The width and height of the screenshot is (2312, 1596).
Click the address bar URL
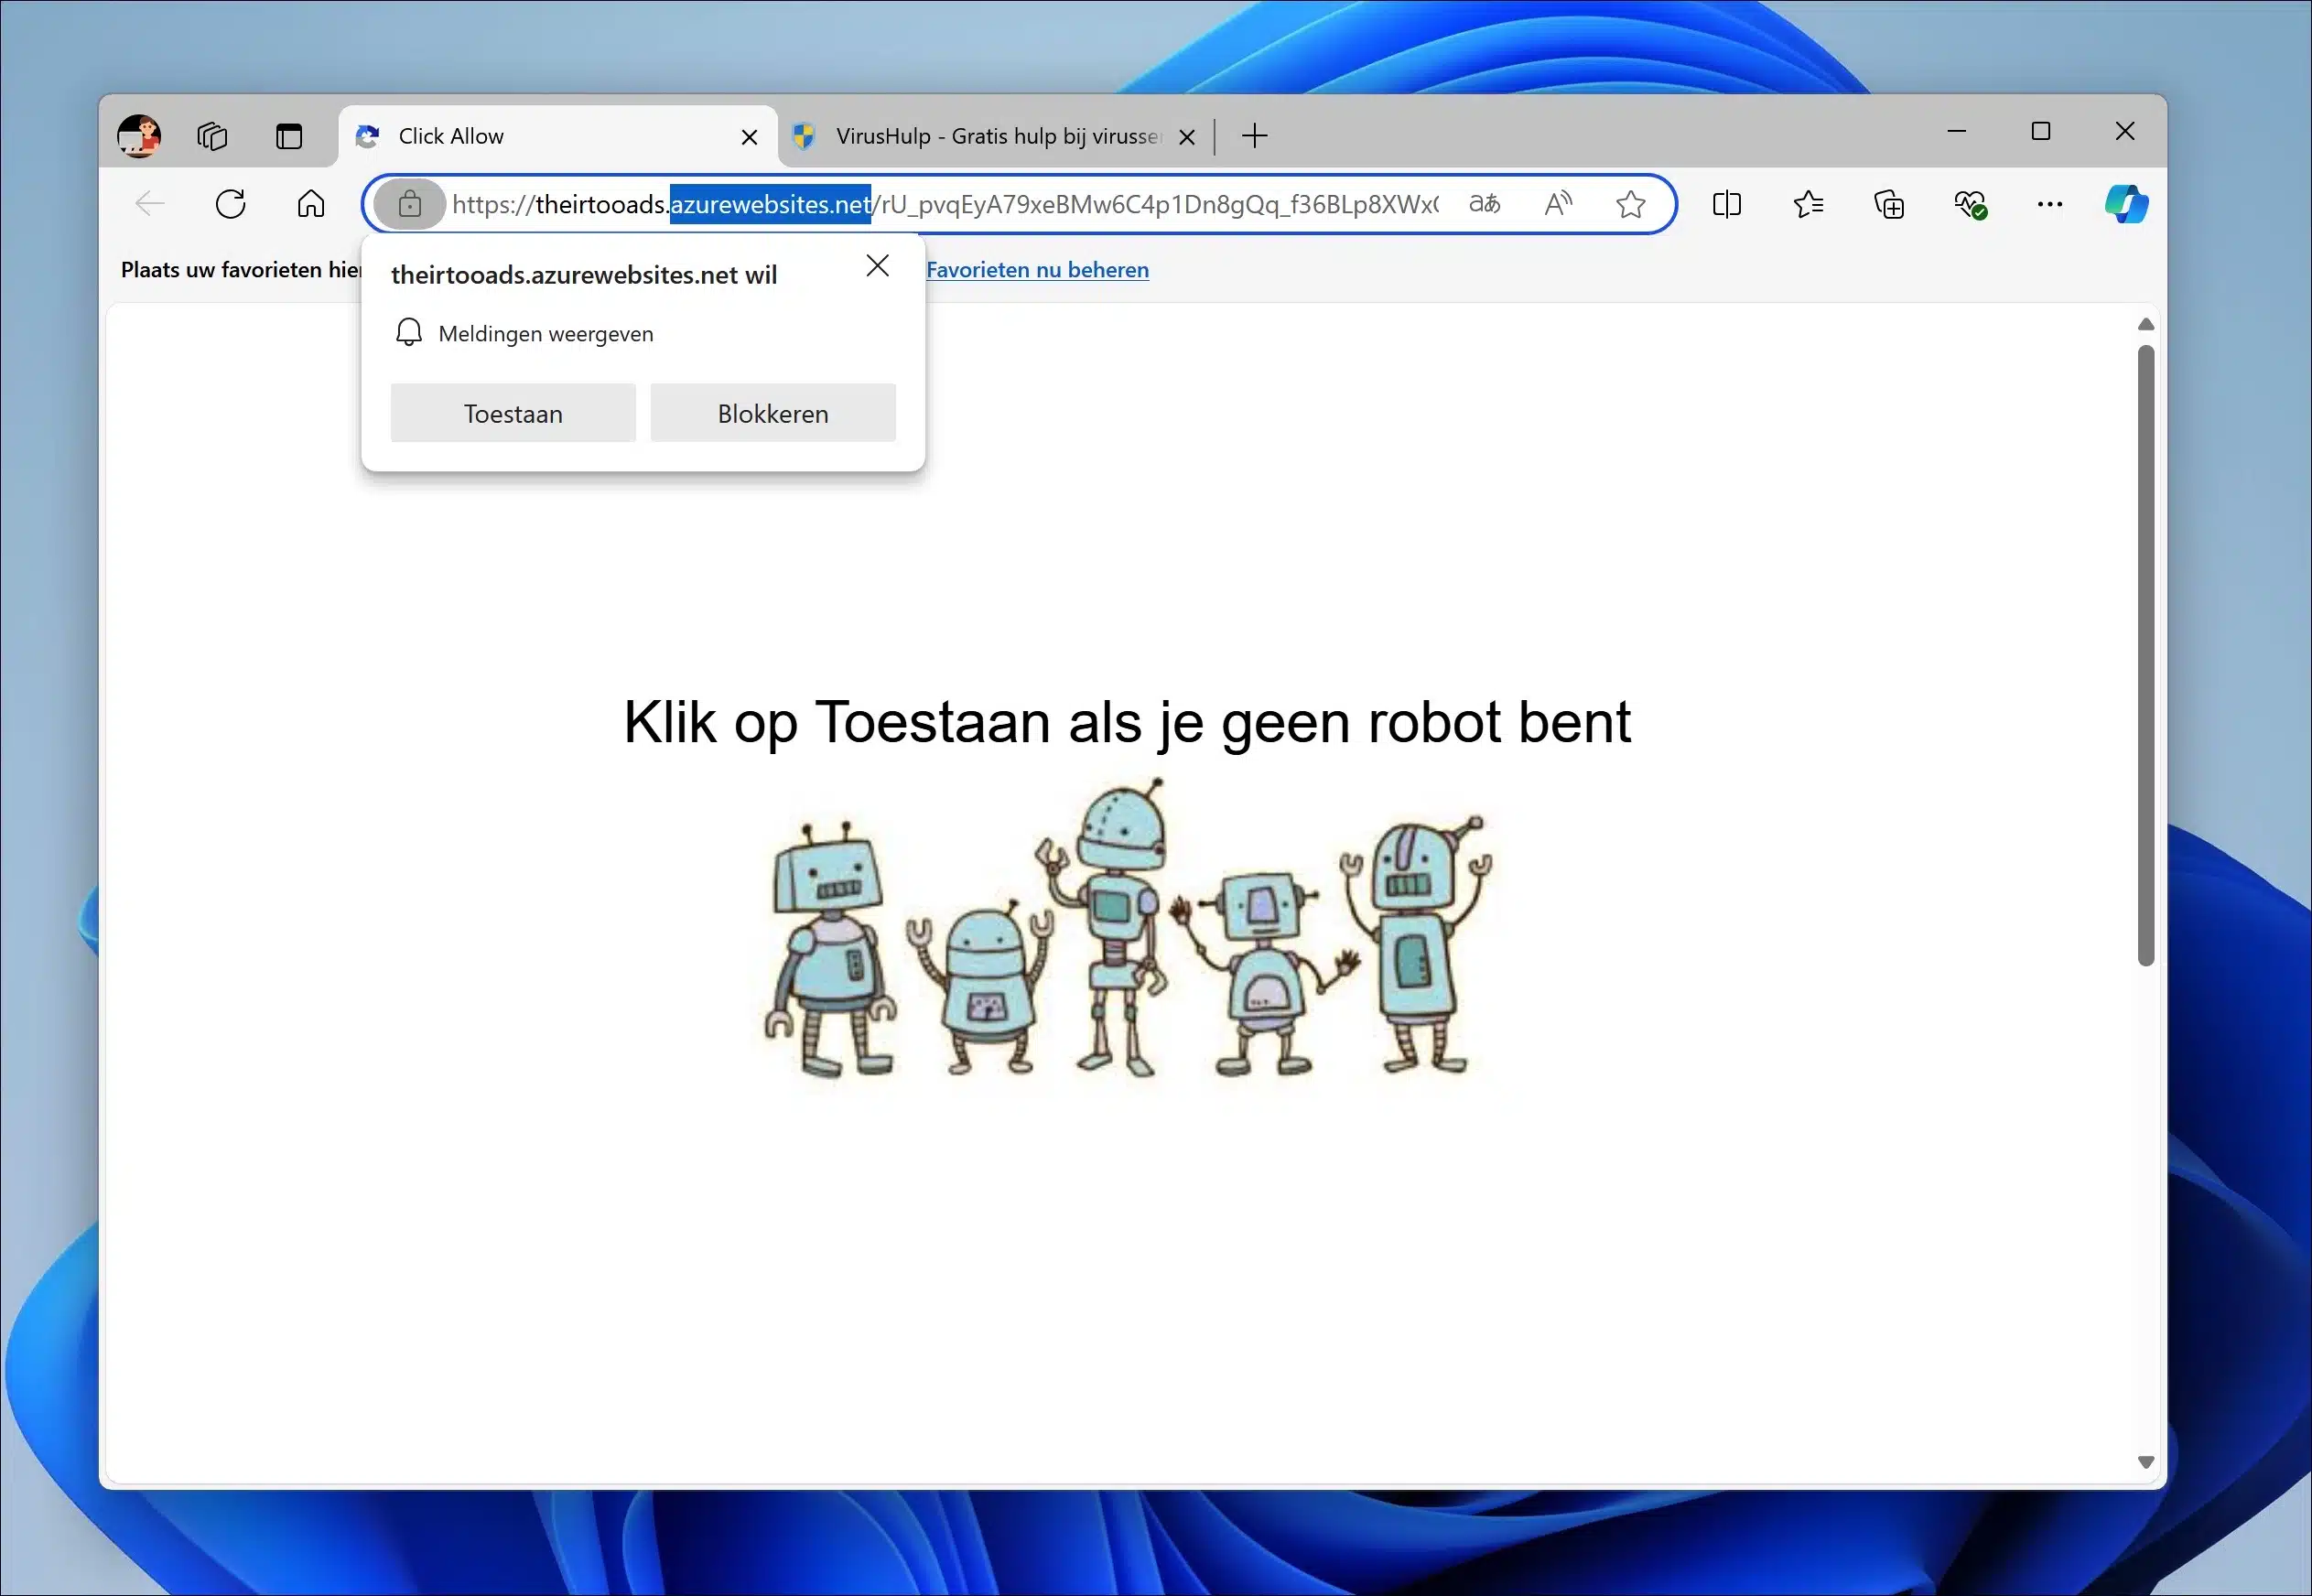(x=945, y=204)
